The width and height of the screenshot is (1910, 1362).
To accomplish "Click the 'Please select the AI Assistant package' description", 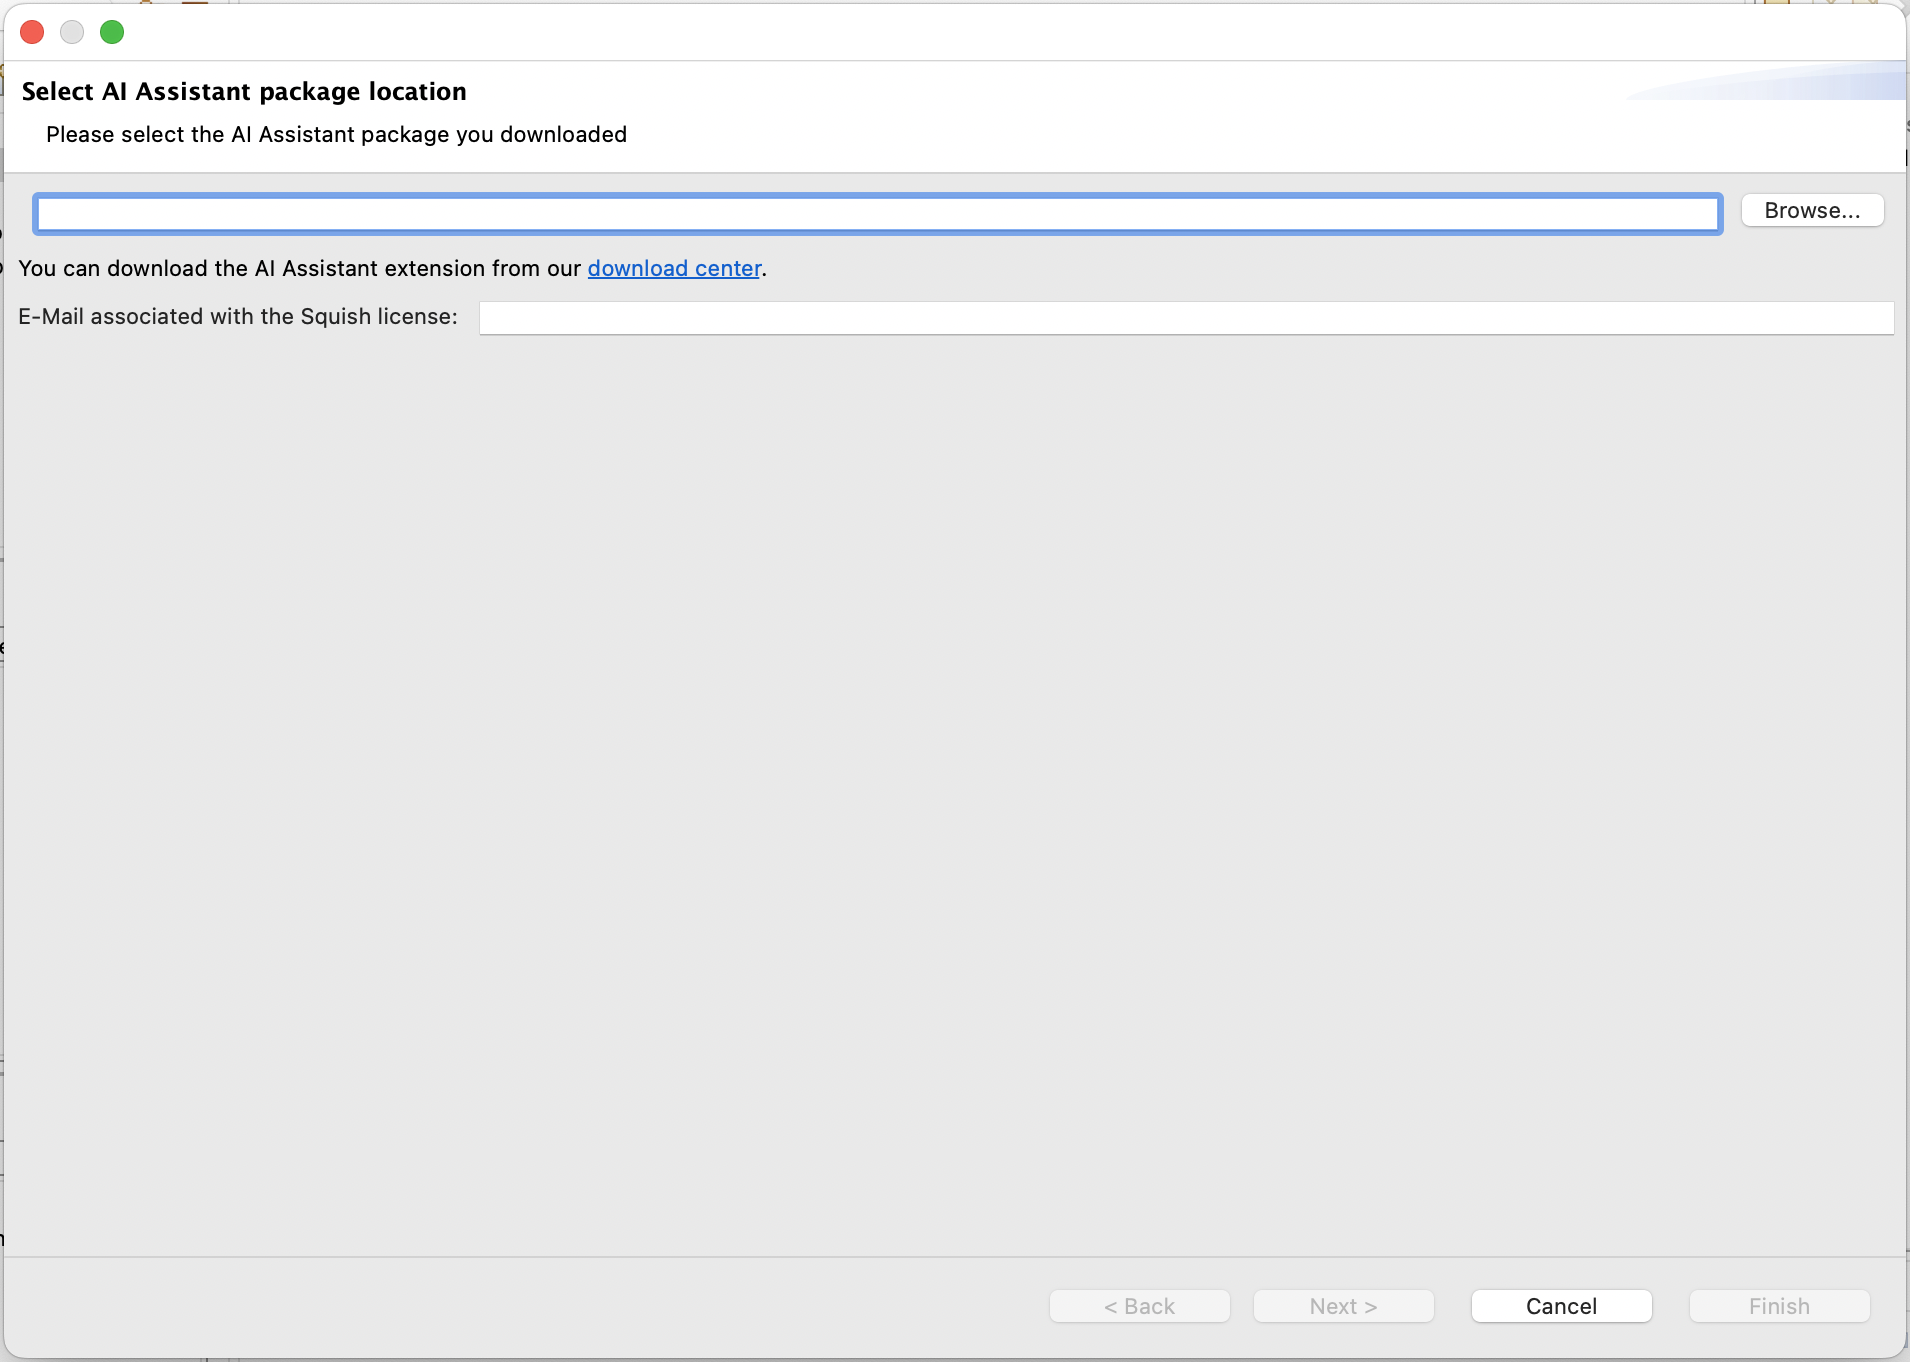I will 336,135.
